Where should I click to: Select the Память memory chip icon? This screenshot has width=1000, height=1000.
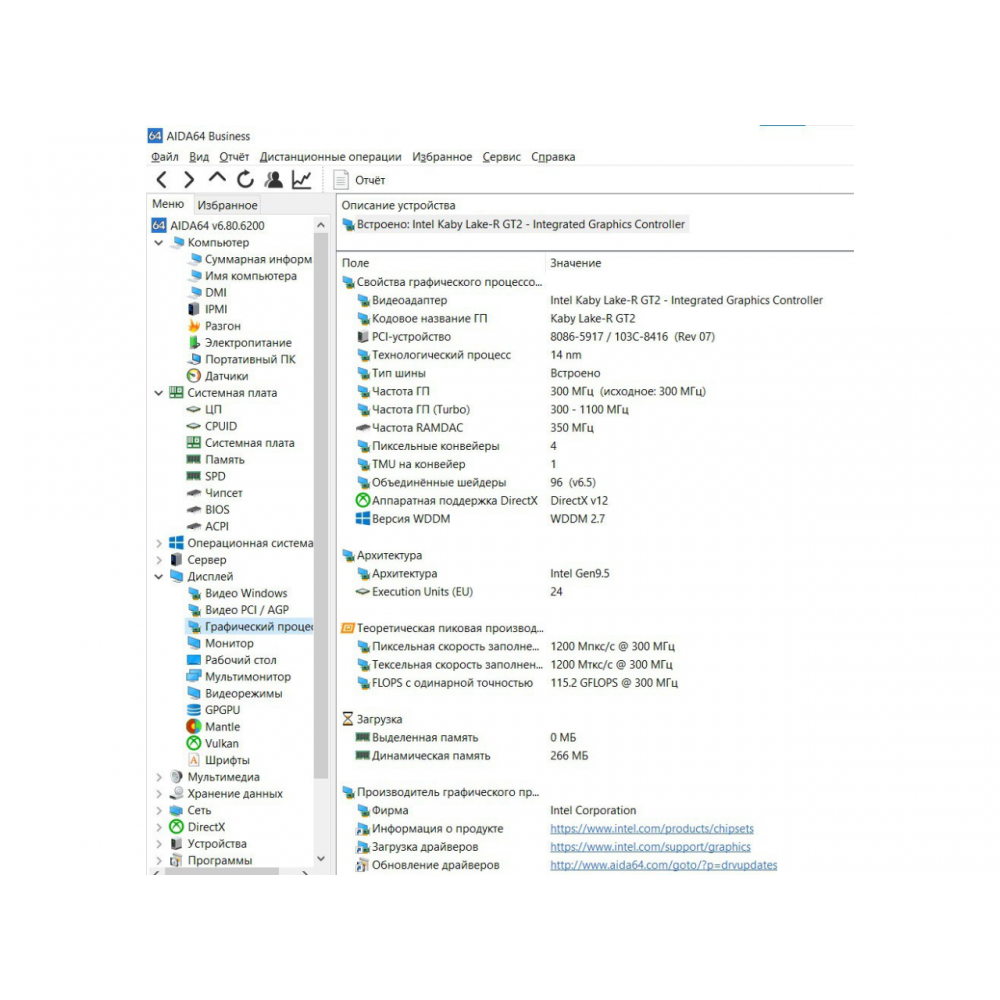pos(194,459)
